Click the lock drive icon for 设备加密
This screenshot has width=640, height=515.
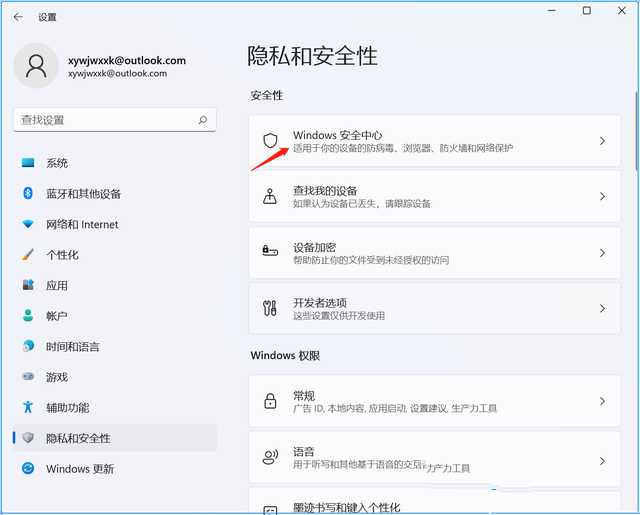click(270, 250)
